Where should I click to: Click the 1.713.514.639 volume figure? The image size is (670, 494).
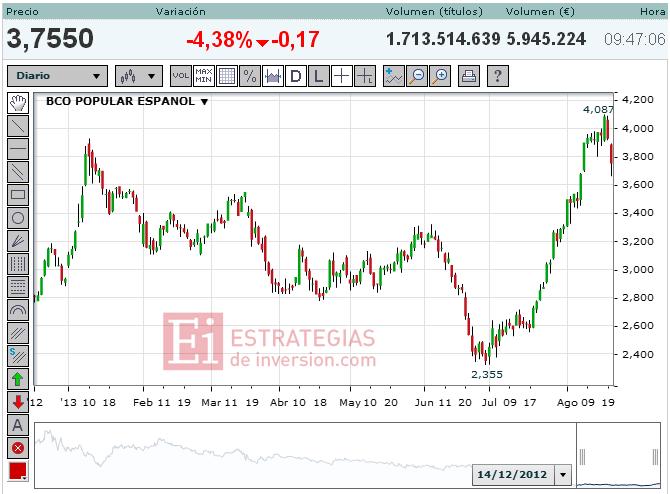[x=443, y=39]
